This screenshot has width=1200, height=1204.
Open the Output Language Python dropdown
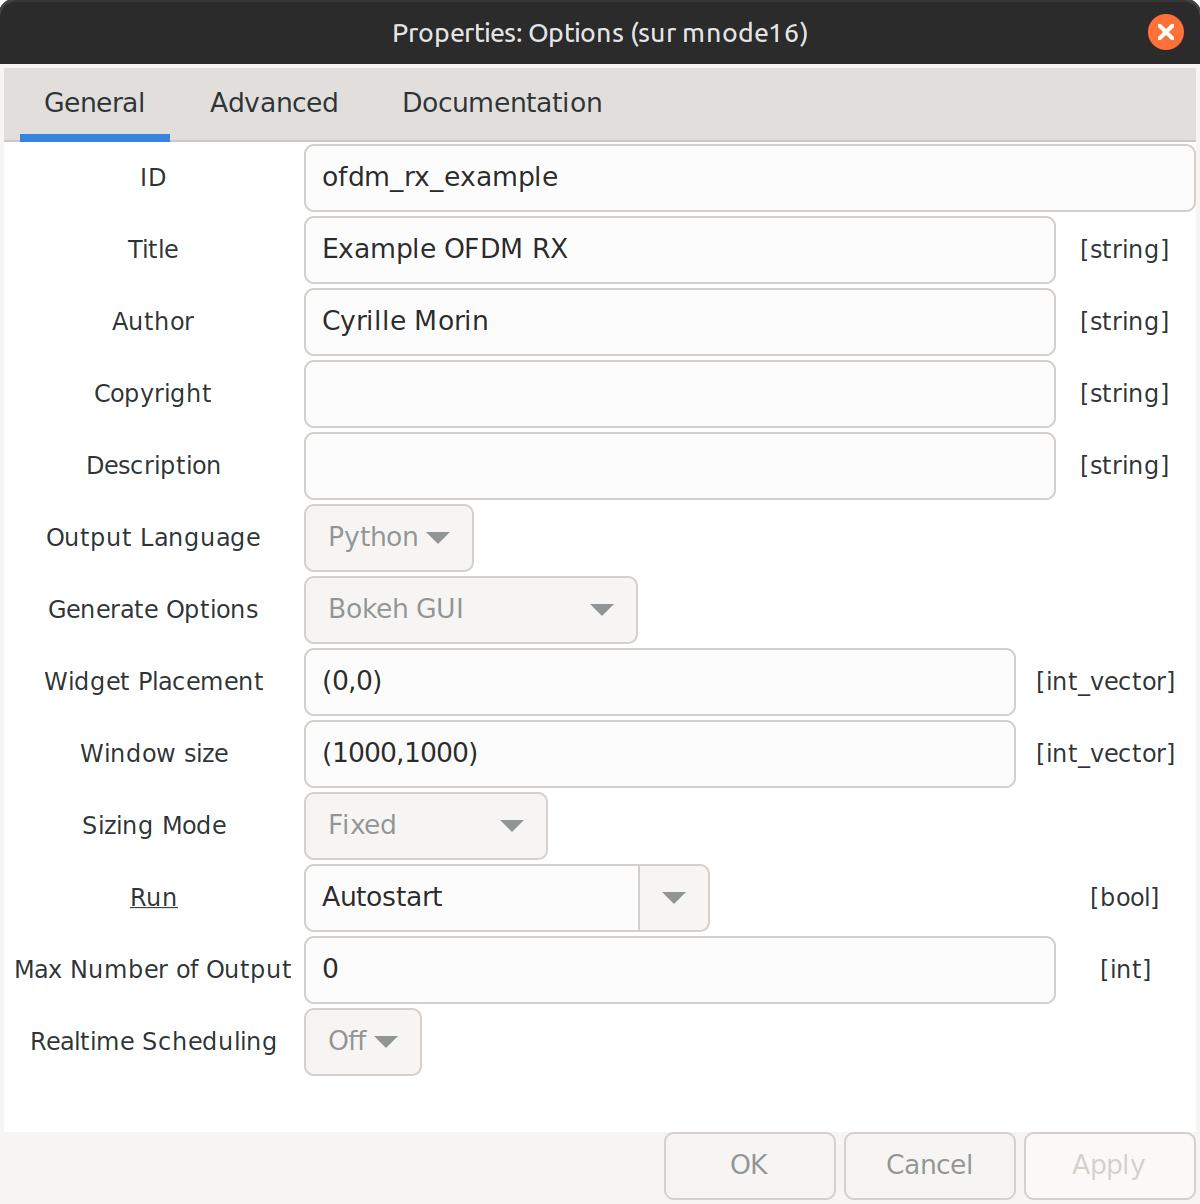[x=388, y=538]
